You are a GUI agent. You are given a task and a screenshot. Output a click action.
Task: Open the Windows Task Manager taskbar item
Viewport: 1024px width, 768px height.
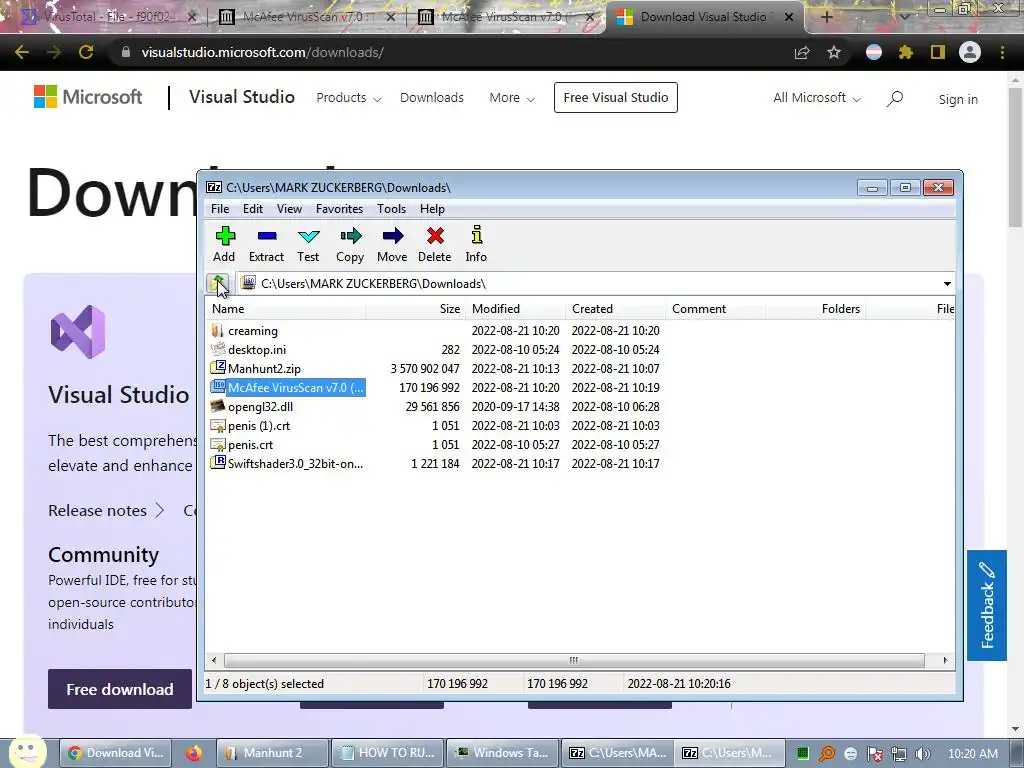[502, 753]
